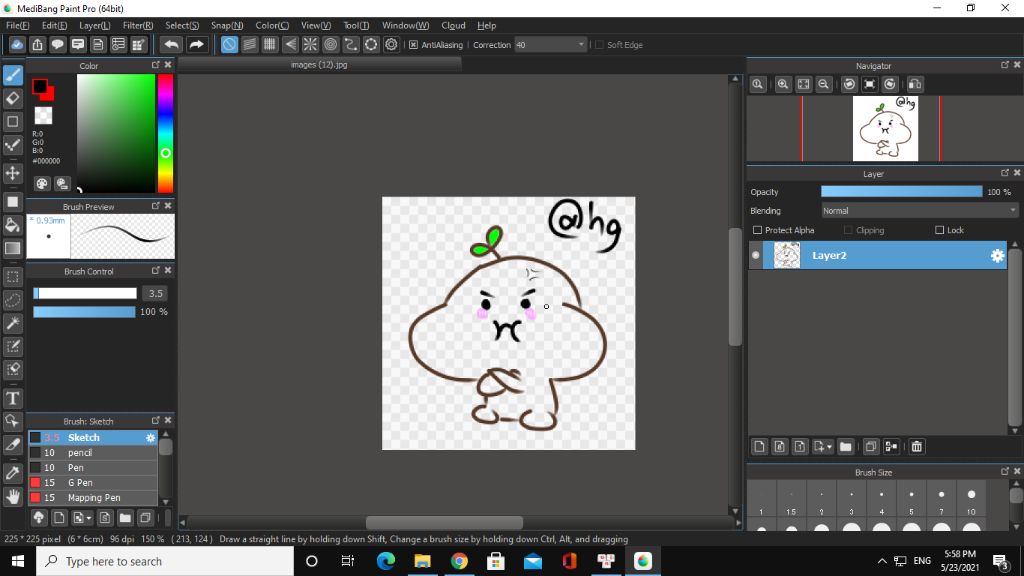This screenshot has width=1024, height=576.
Task: Enable radial snap guide
Action: click(310, 44)
